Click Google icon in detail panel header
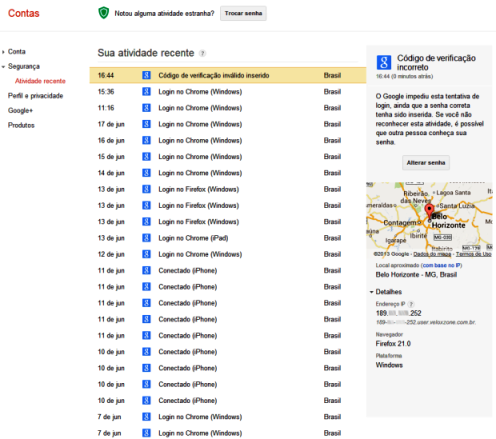This screenshot has width=496, height=439. [384, 62]
